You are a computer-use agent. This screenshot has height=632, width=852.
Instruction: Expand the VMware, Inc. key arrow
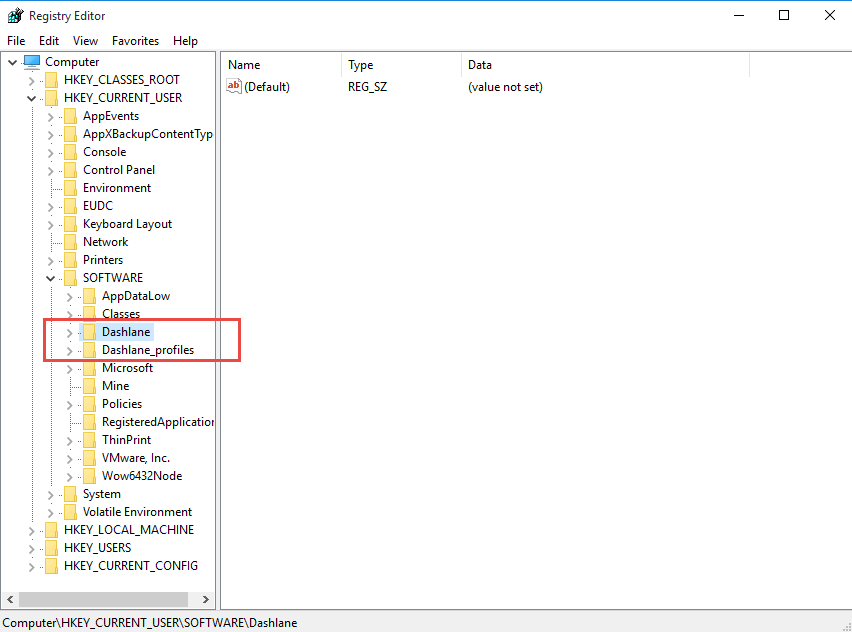click(x=69, y=458)
